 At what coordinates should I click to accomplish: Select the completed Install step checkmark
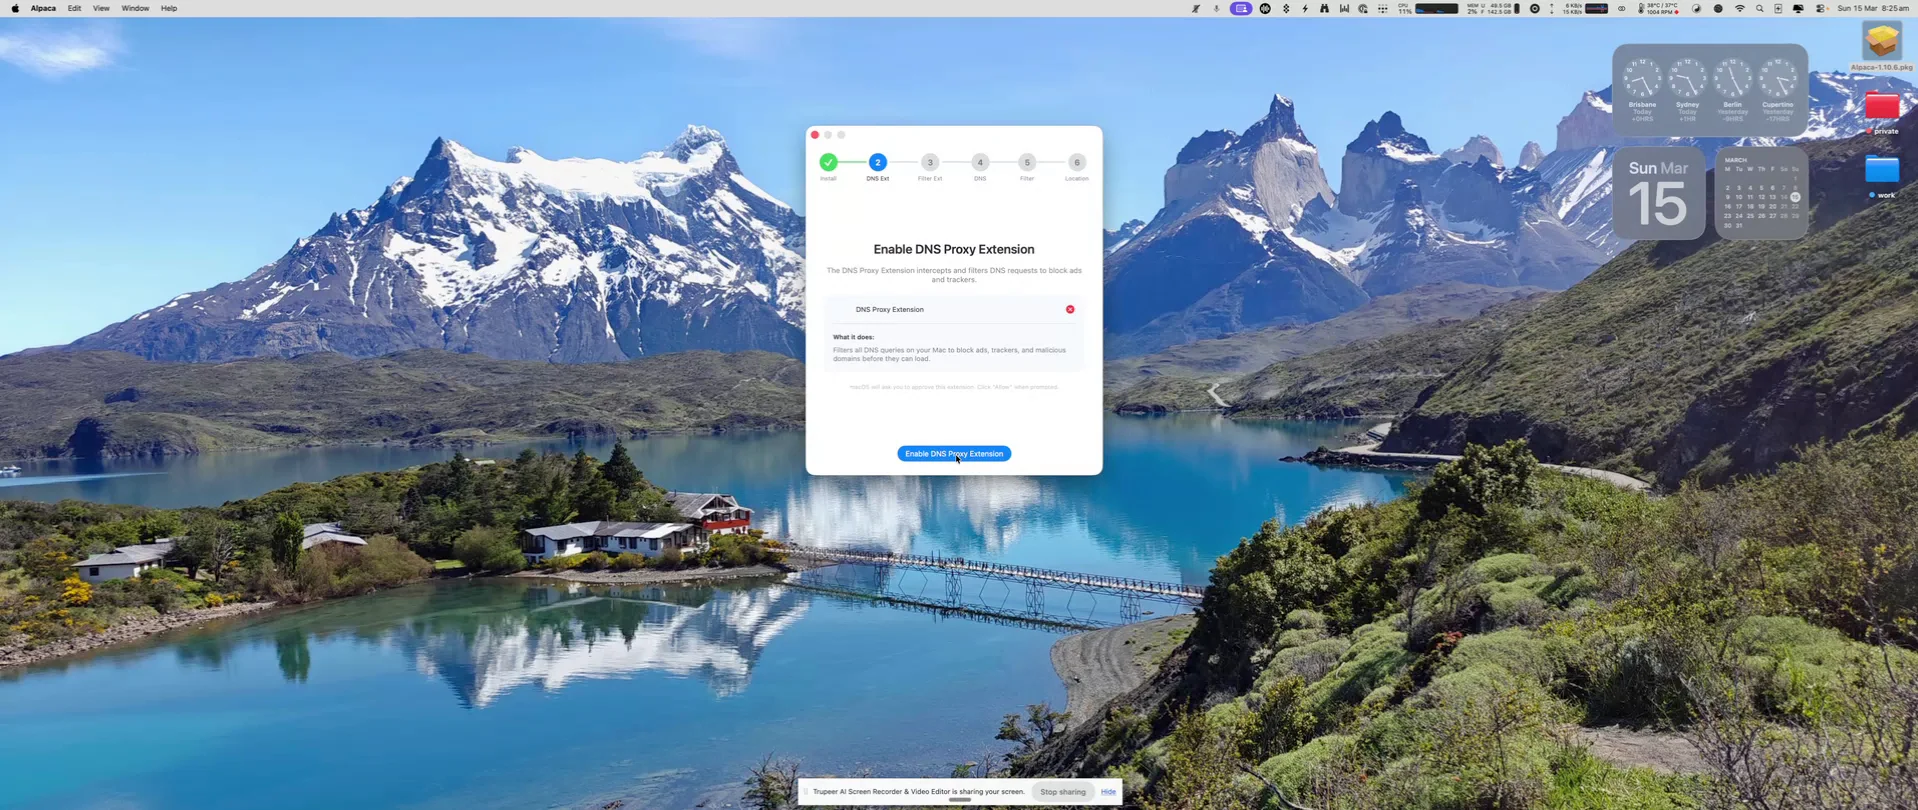point(828,162)
